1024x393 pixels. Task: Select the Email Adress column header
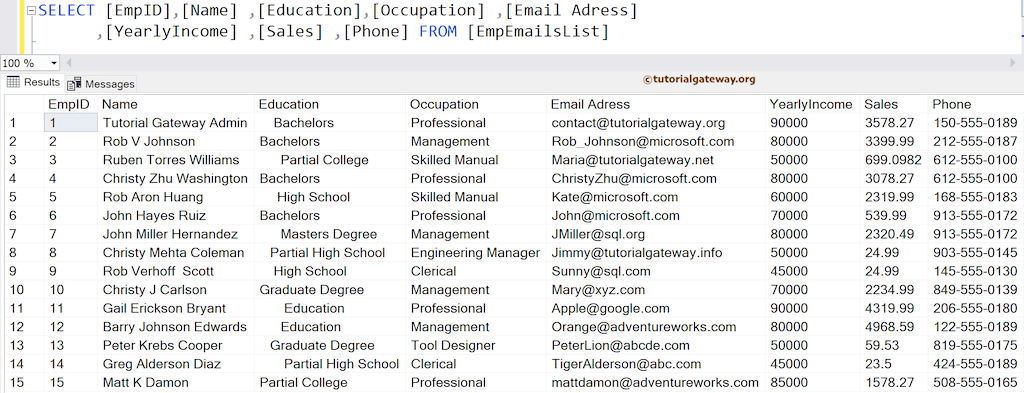click(656, 104)
